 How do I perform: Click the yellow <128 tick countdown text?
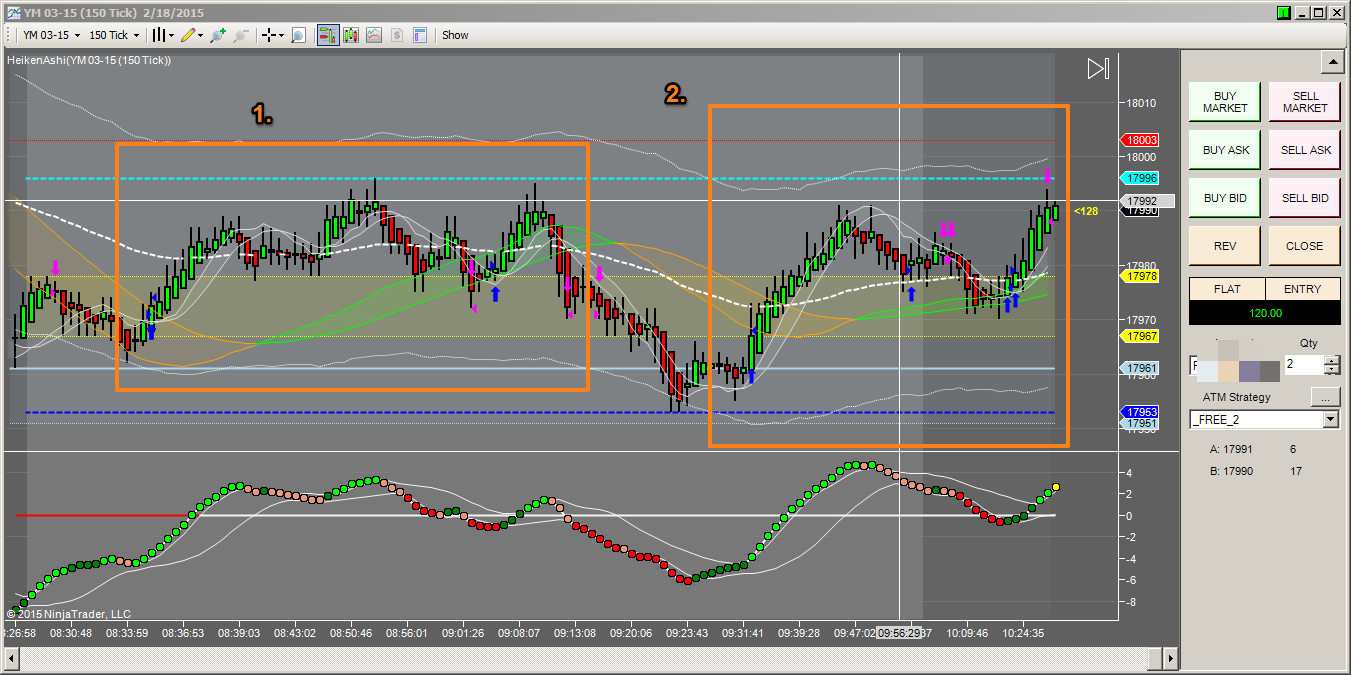click(1086, 211)
